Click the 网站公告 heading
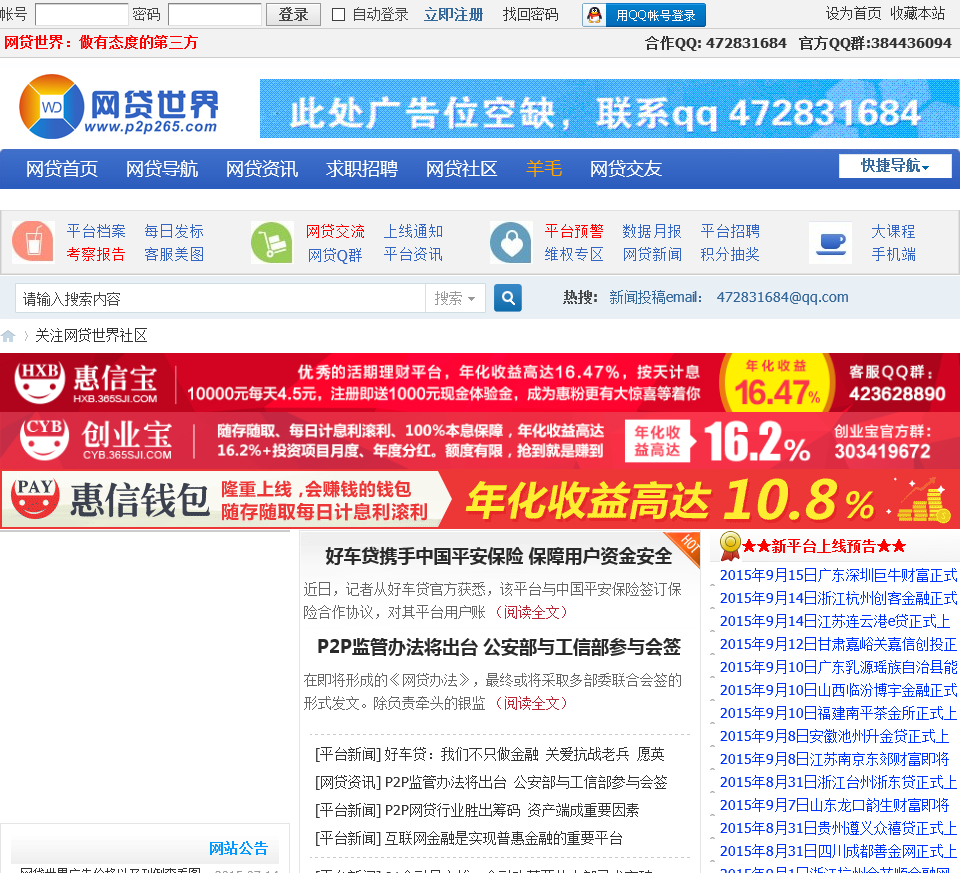Image resolution: width=960 pixels, height=873 pixels. coord(239,849)
